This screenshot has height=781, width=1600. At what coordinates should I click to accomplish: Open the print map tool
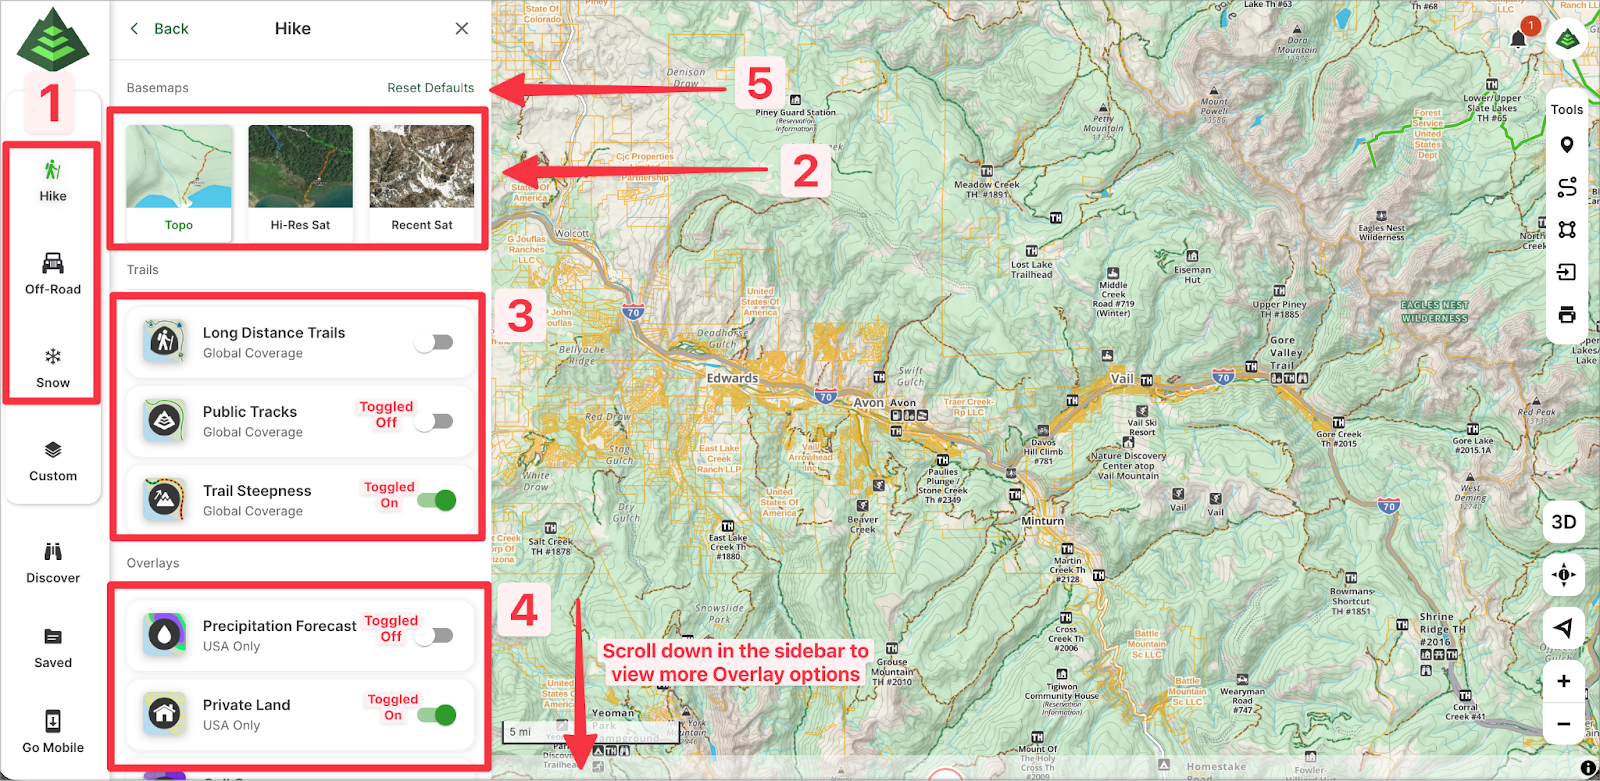tap(1566, 315)
